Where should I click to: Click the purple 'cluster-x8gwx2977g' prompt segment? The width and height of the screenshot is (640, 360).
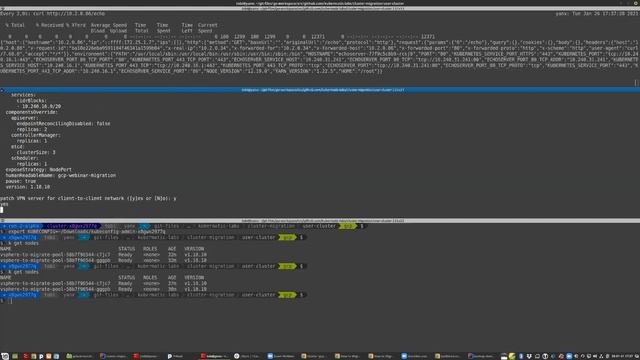coord(71,226)
